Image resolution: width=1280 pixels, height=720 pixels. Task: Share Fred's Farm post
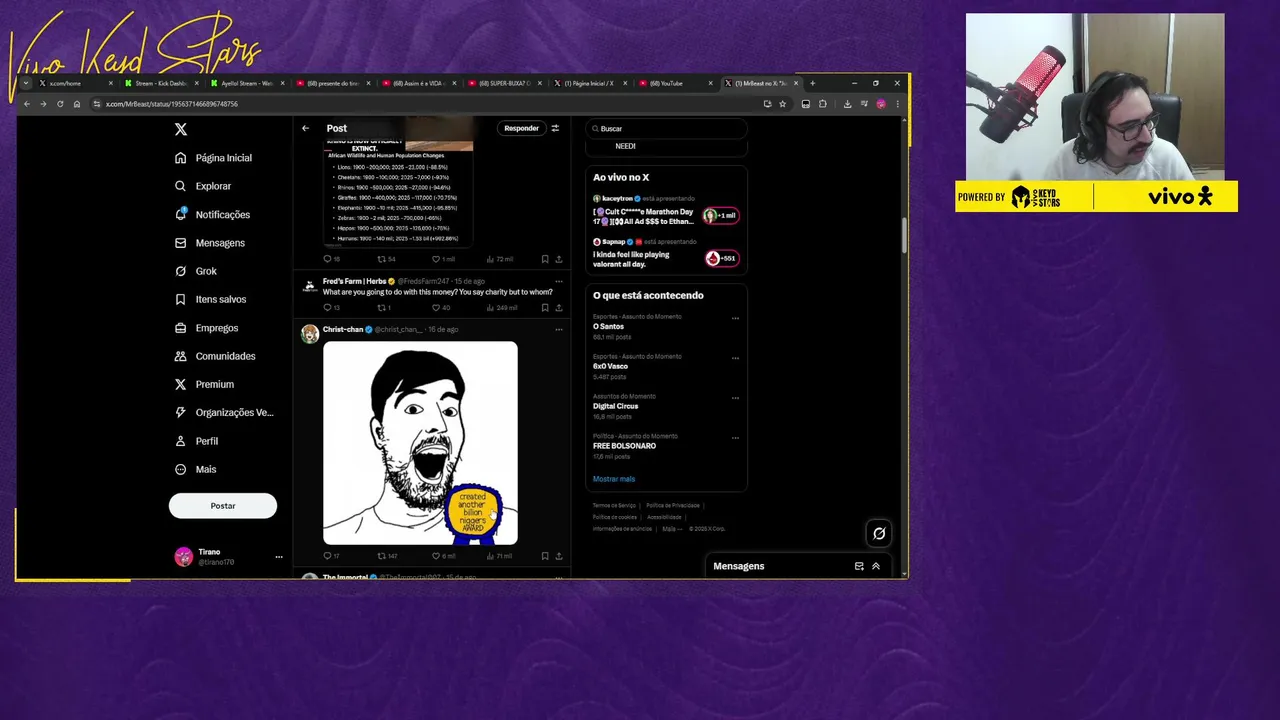tap(559, 308)
